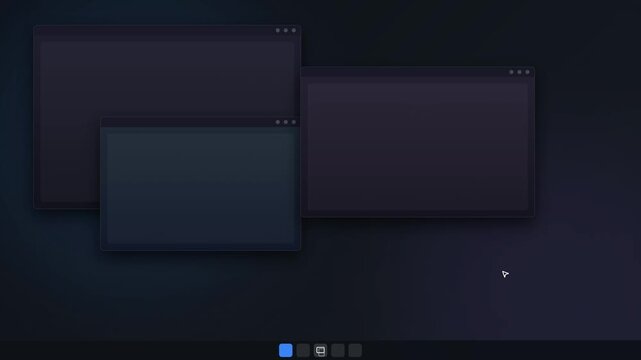
Task: Click the last control dot of the right-hand purple window
Action: [x=527, y=72]
